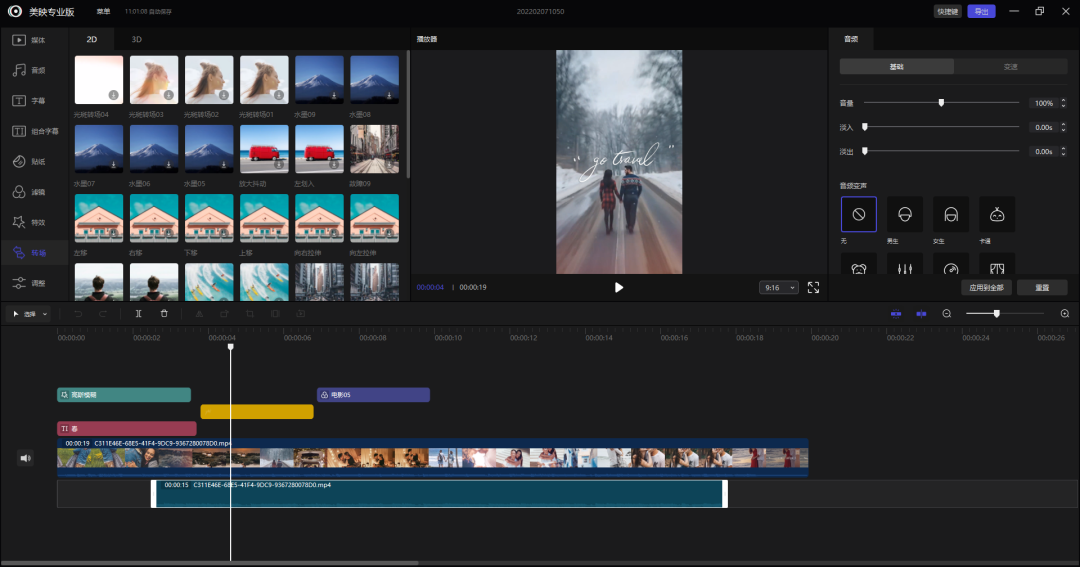Viewport: 1080px width, 567px height.
Task: Click the split clip tool
Action: point(138,313)
